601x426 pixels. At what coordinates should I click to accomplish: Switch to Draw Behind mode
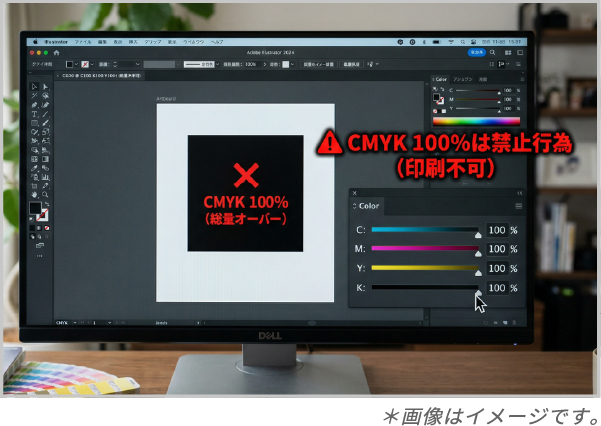point(39,237)
